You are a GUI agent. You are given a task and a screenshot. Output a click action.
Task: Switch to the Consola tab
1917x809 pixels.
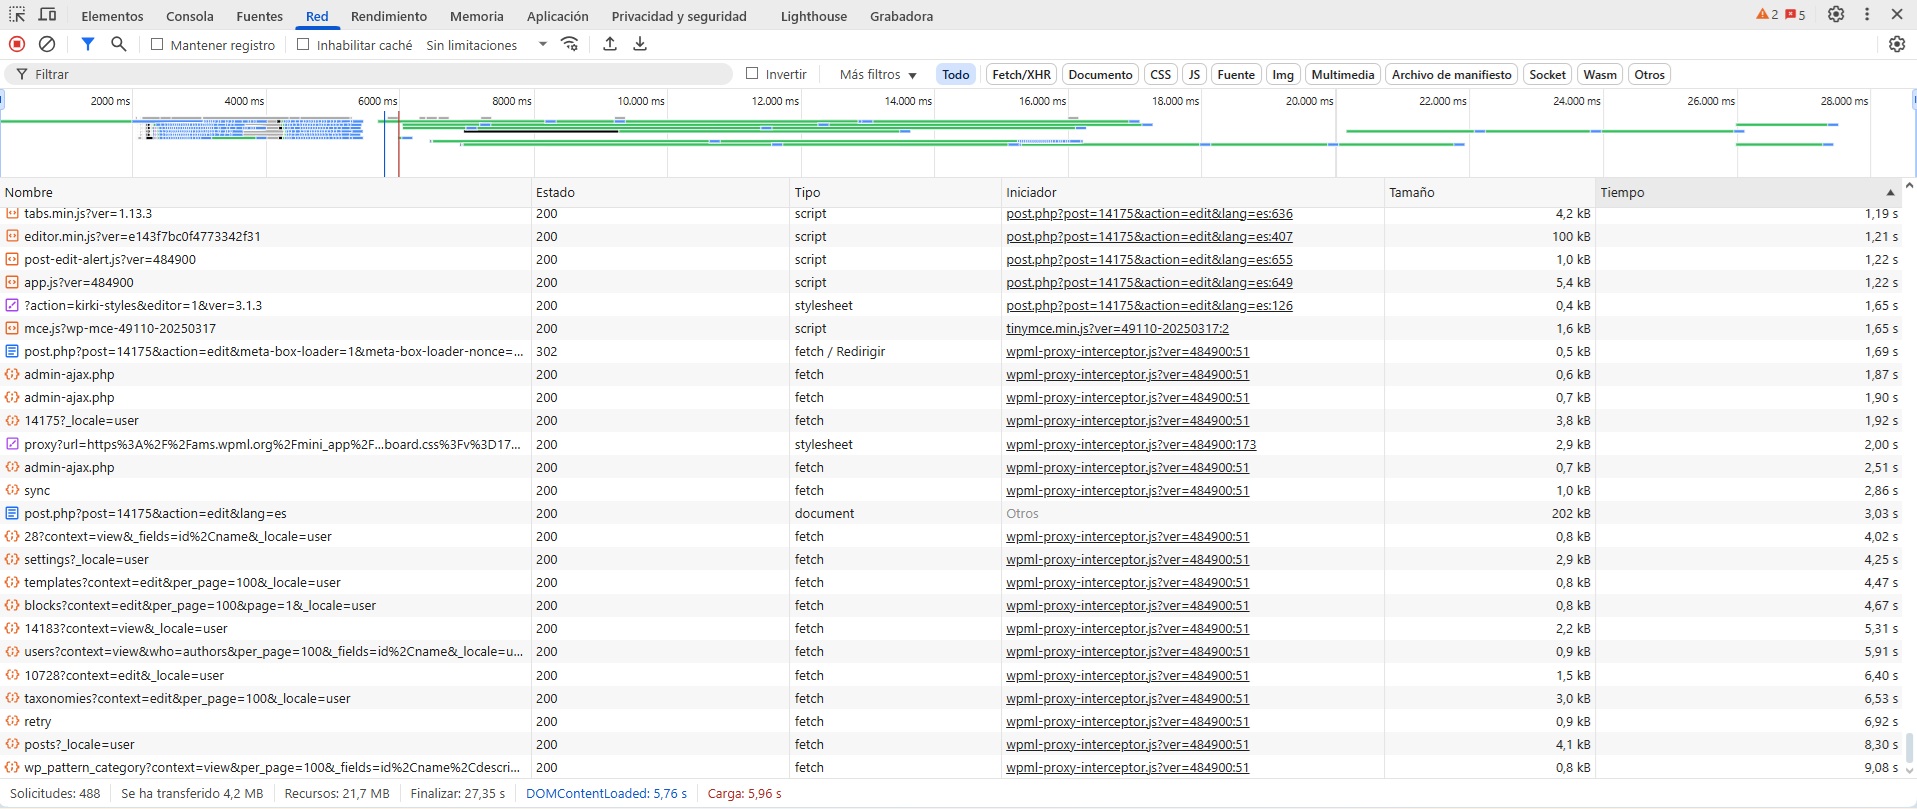pyautogui.click(x=190, y=16)
